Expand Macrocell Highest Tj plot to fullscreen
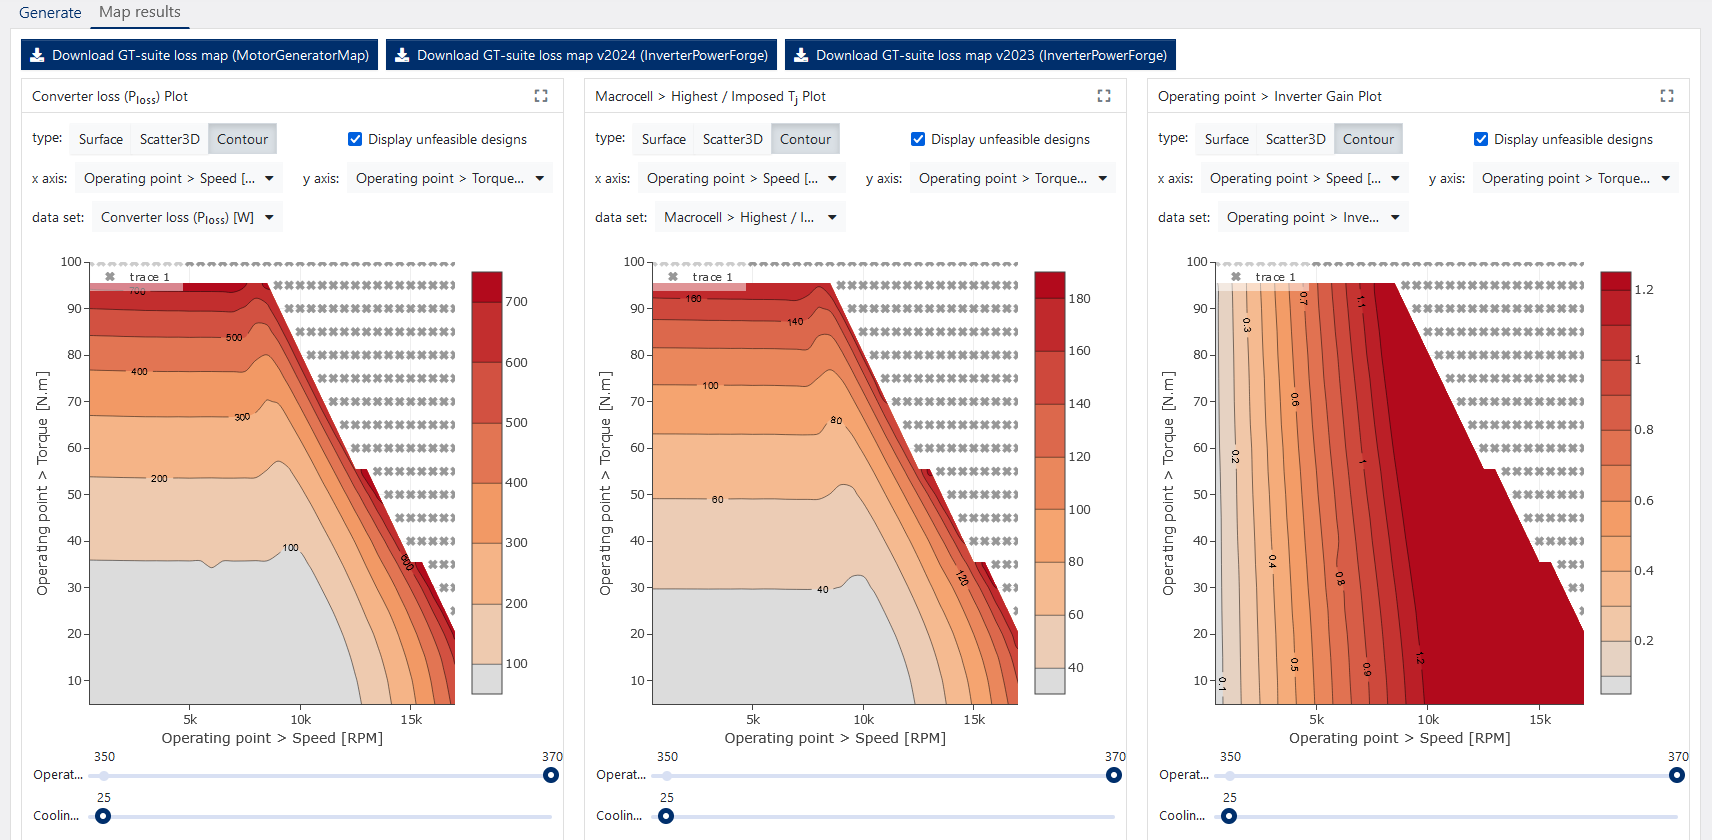The width and height of the screenshot is (1712, 840). click(1104, 96)
